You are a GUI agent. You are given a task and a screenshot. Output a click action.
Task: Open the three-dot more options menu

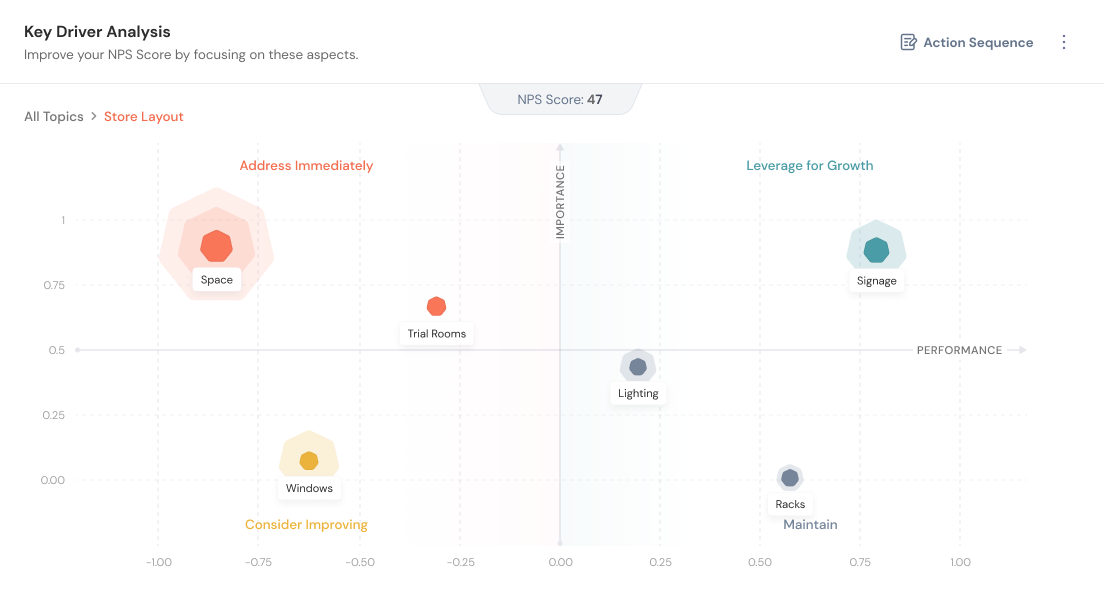[x=1064, y=42]
